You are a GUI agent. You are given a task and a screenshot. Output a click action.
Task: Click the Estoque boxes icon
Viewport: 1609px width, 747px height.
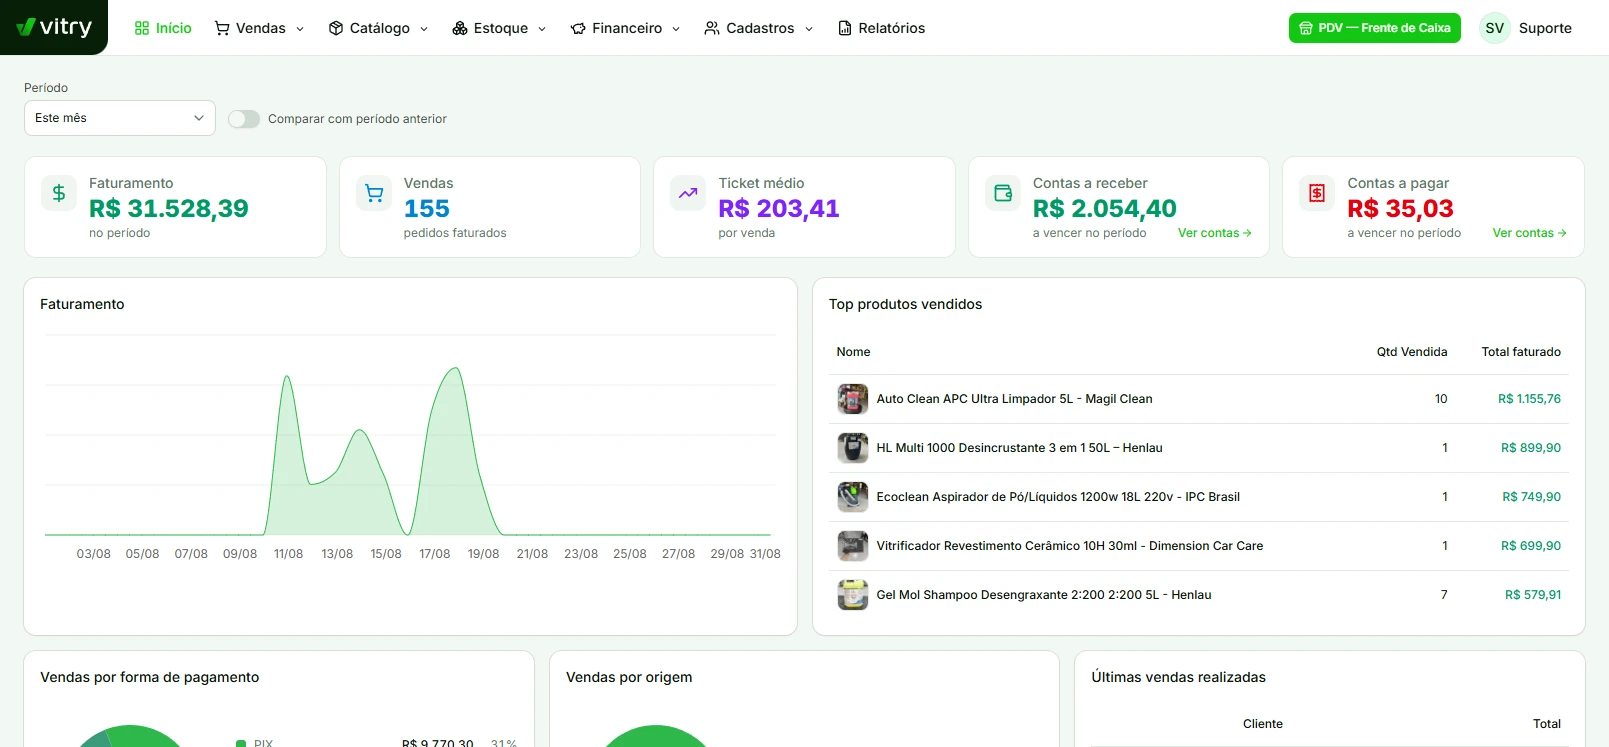click(x=460, y=28)
